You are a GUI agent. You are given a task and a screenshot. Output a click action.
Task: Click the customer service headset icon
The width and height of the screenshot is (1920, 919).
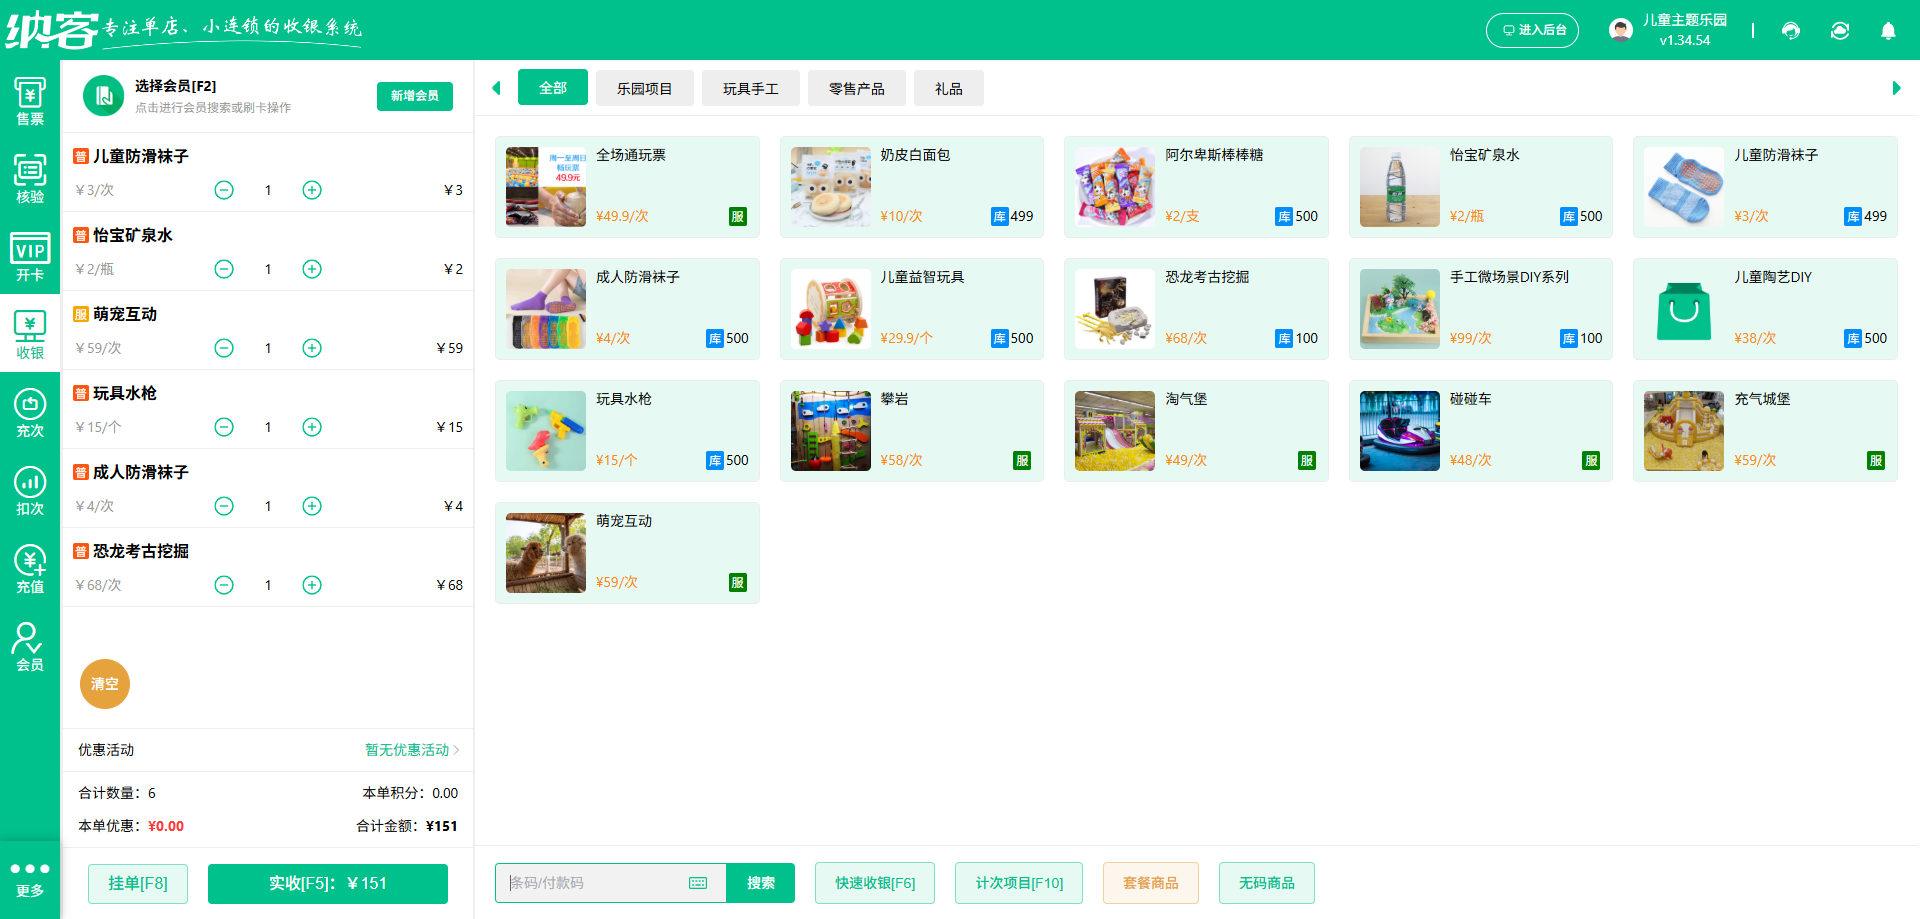pyautogui.click(x=1791, y=31)
